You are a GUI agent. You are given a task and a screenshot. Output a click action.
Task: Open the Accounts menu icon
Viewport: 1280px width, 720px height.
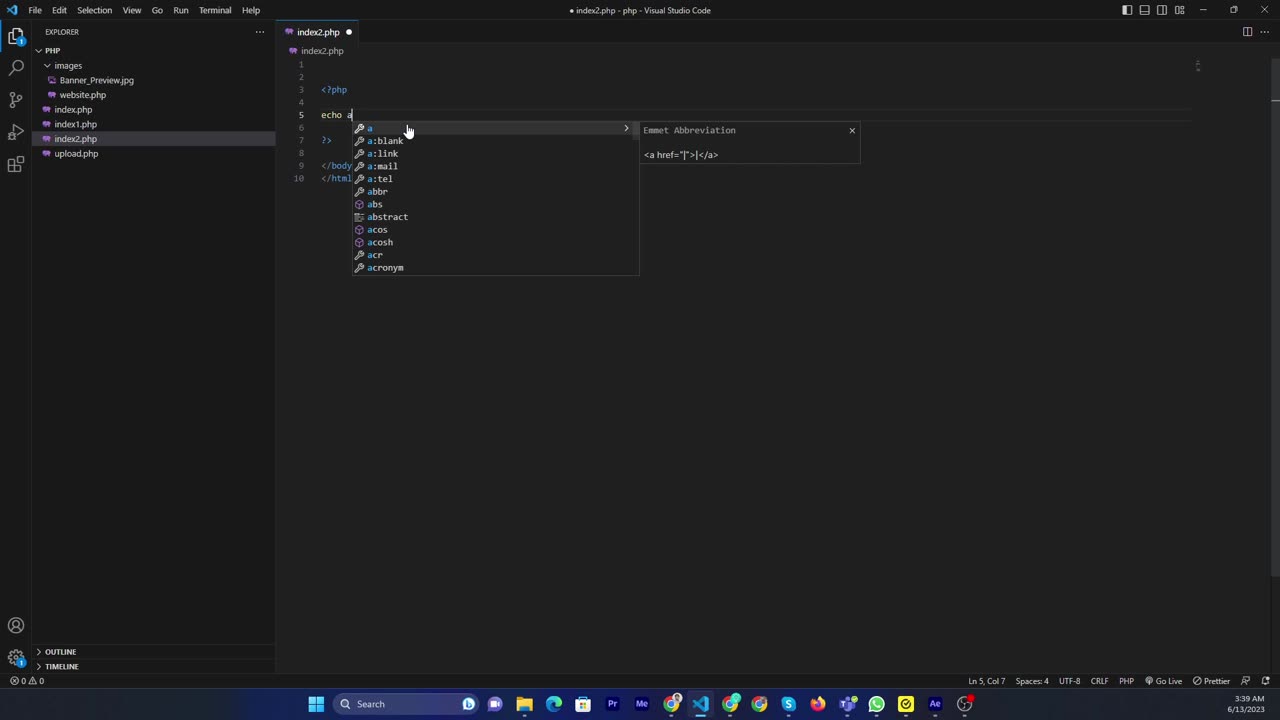pyautogui.click(x=16, y=626)
